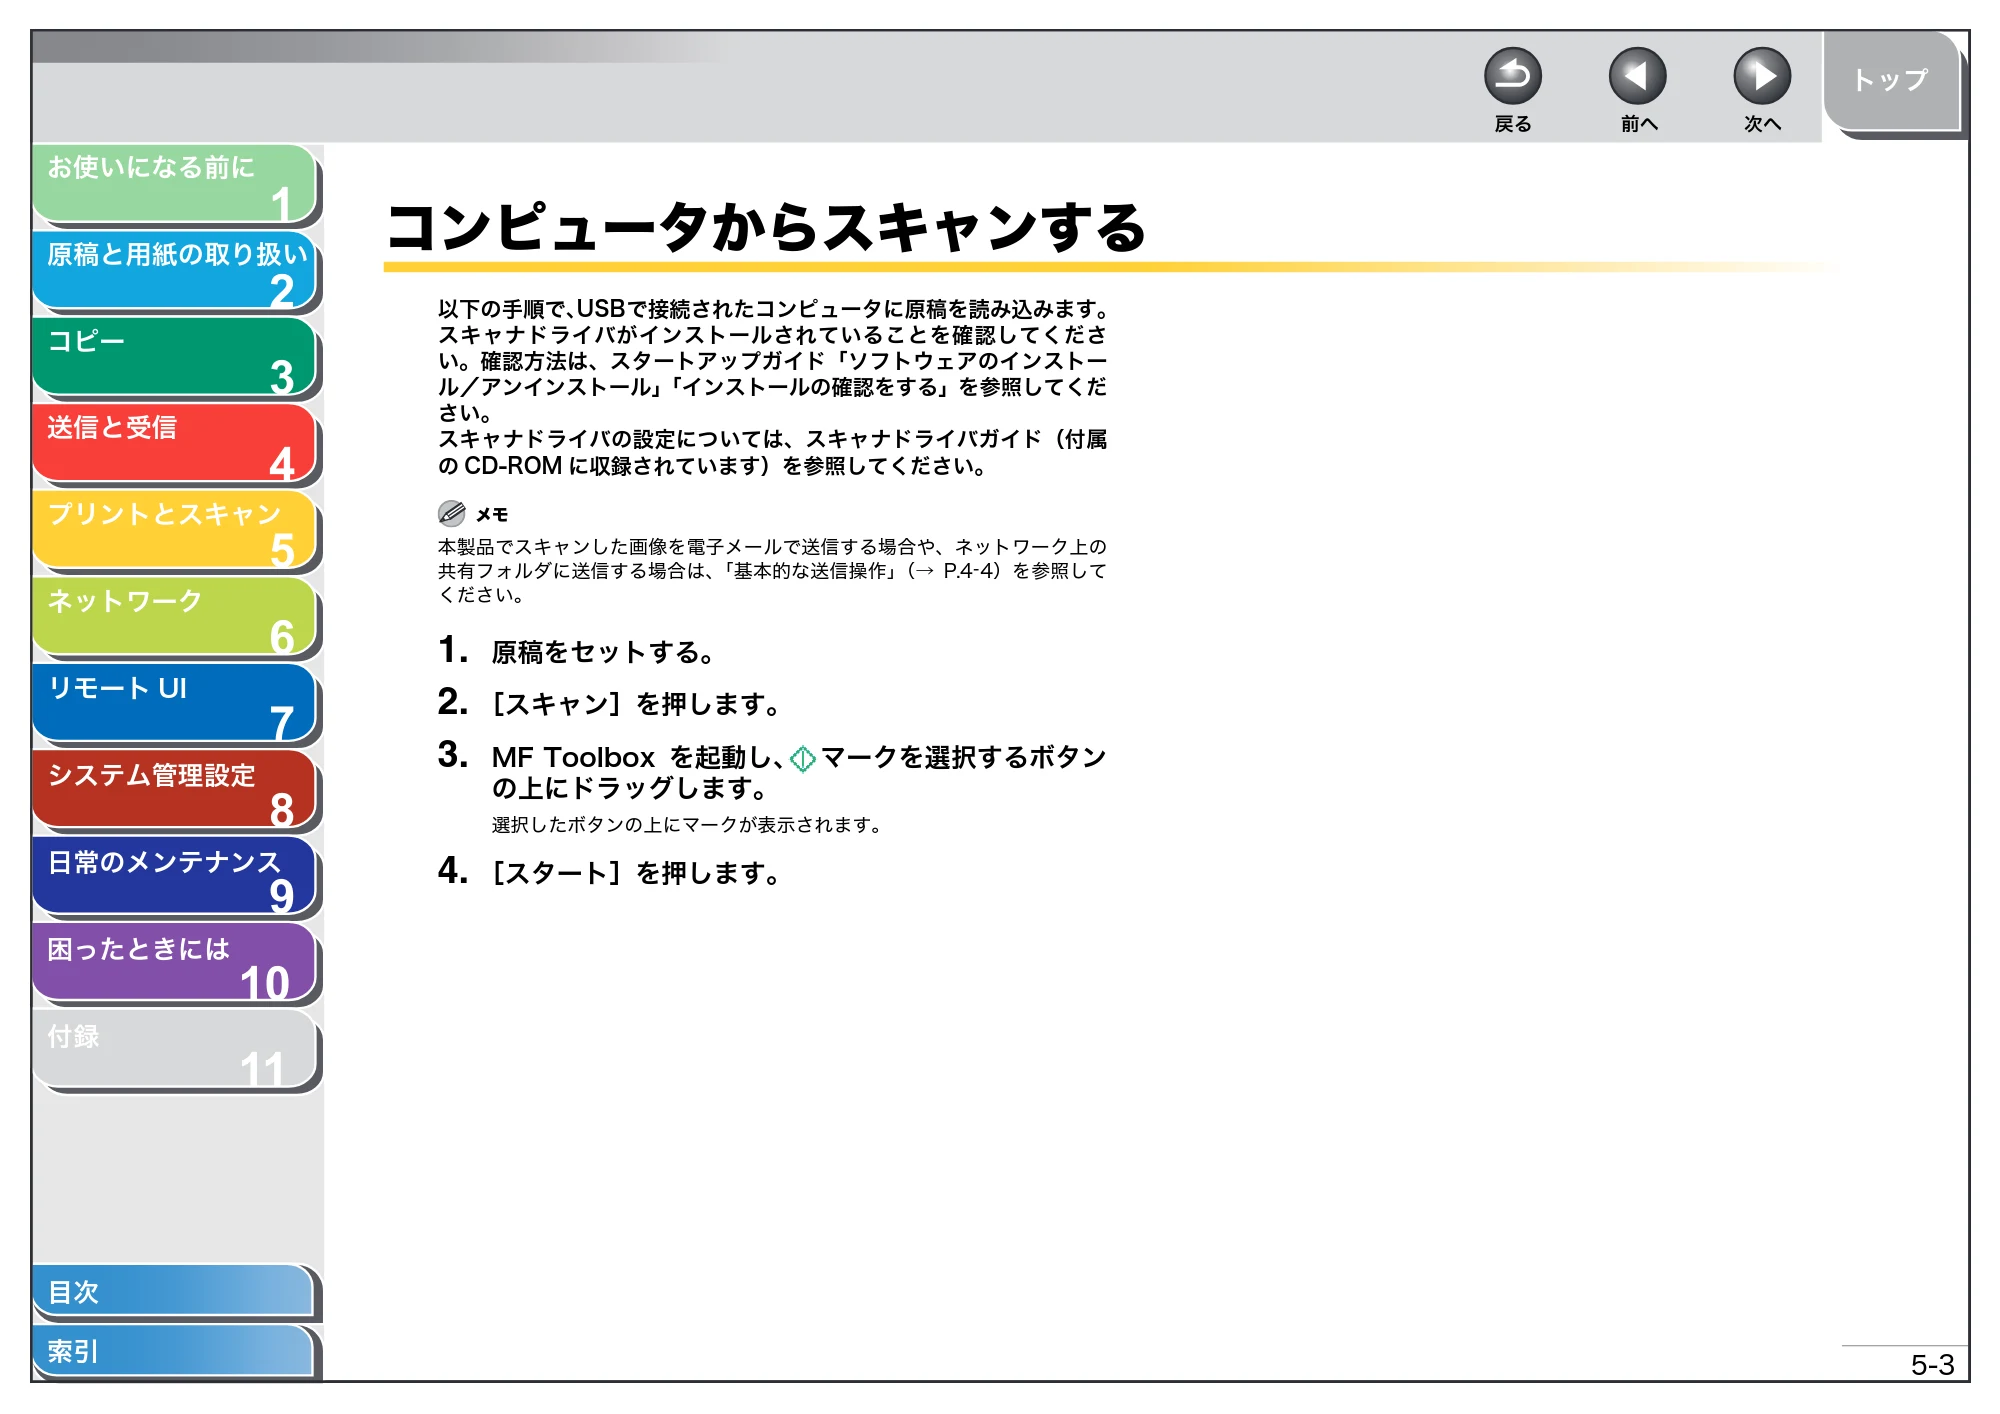Open chapter 6 ネットワーク
This screenshot has height=1414, width=2000.
(x=174, y=618)
